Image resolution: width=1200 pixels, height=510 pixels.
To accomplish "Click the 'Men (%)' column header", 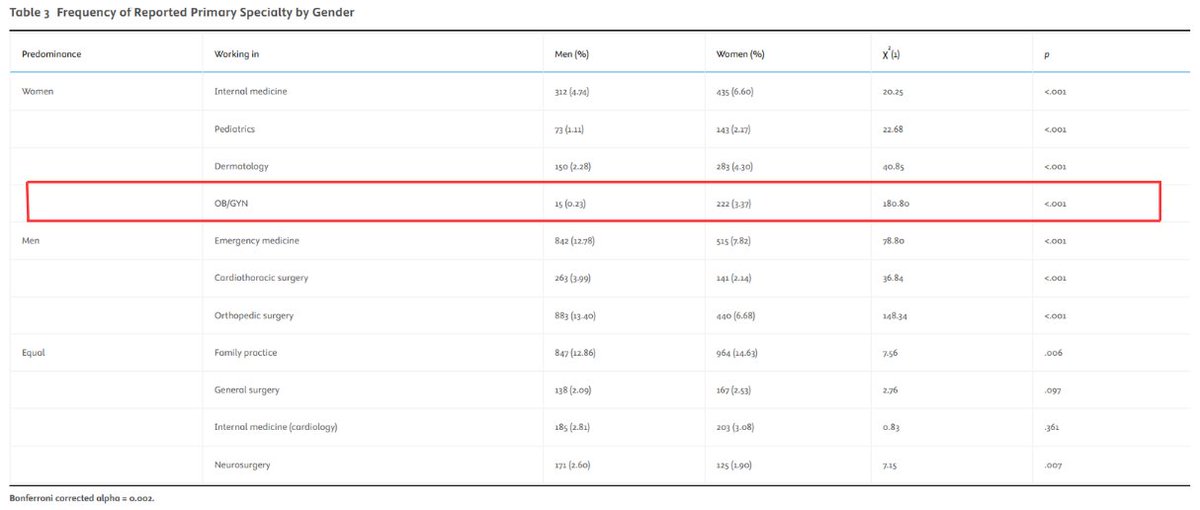I will coord(573,54).
